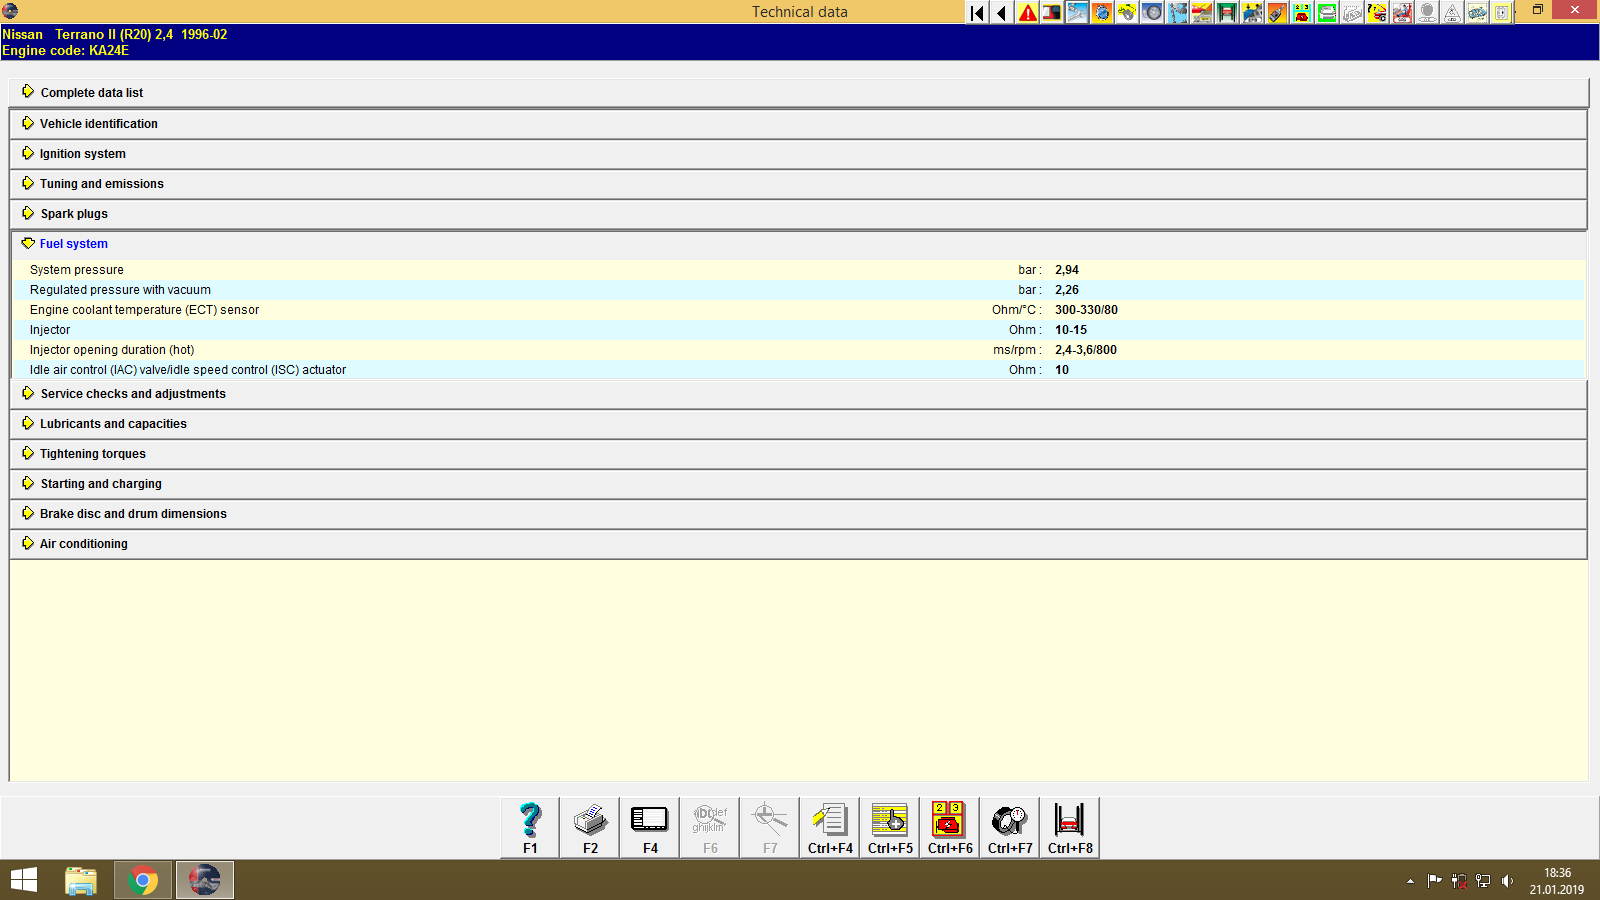1600x900 pixels.
Task: Expand the Spark plugs section
Action: (x=72, y=213)
